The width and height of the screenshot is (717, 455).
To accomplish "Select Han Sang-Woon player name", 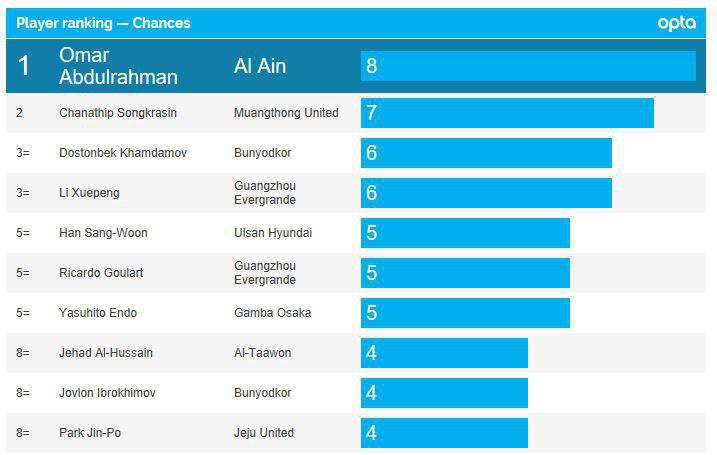I will [103, 233].
